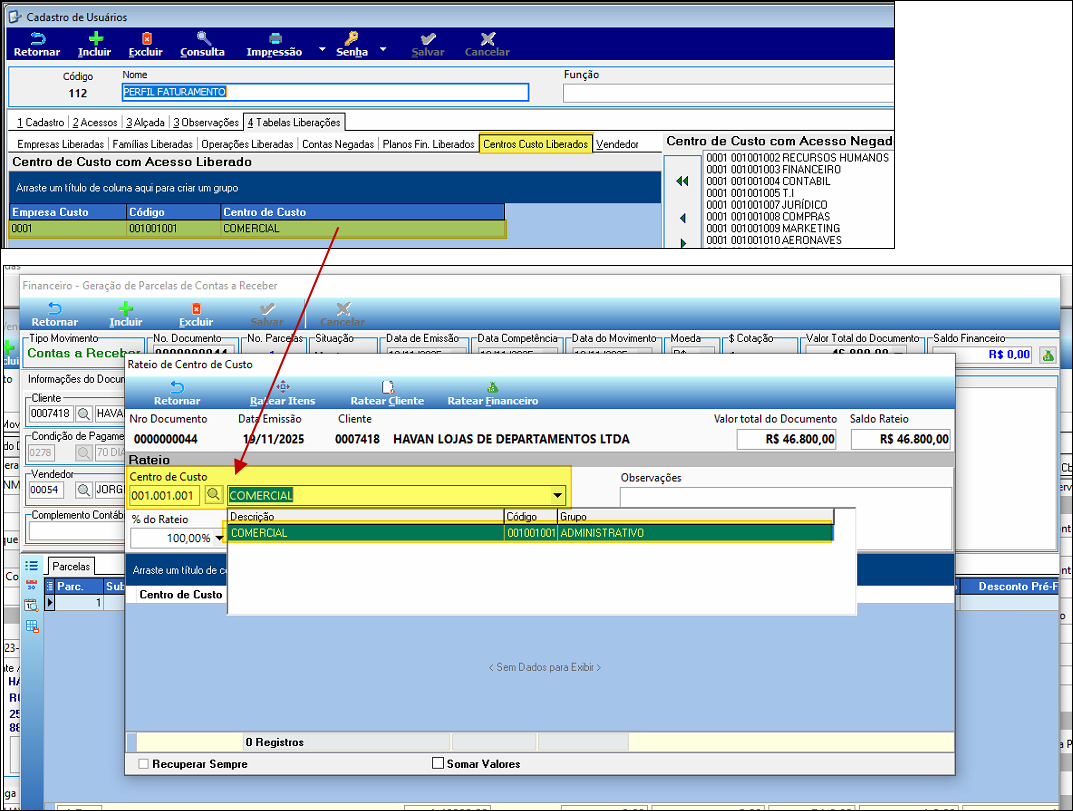Enable the Recuperar Sempre checkbox
This screenshot has width=1073, height=811.
coord(144,764)
